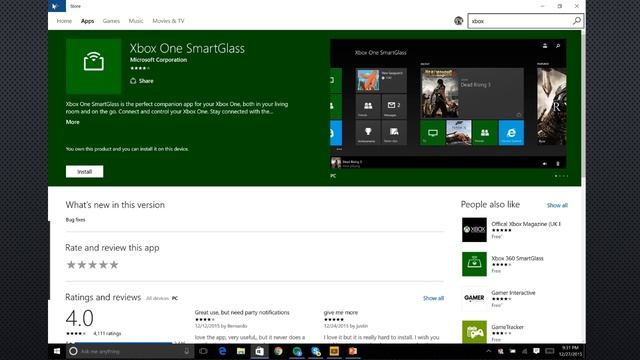Image resolution: width=640 pixels, height=360 pixels.
Task: Open Official Xbox Magazine app icon
Action: [474, 230]
